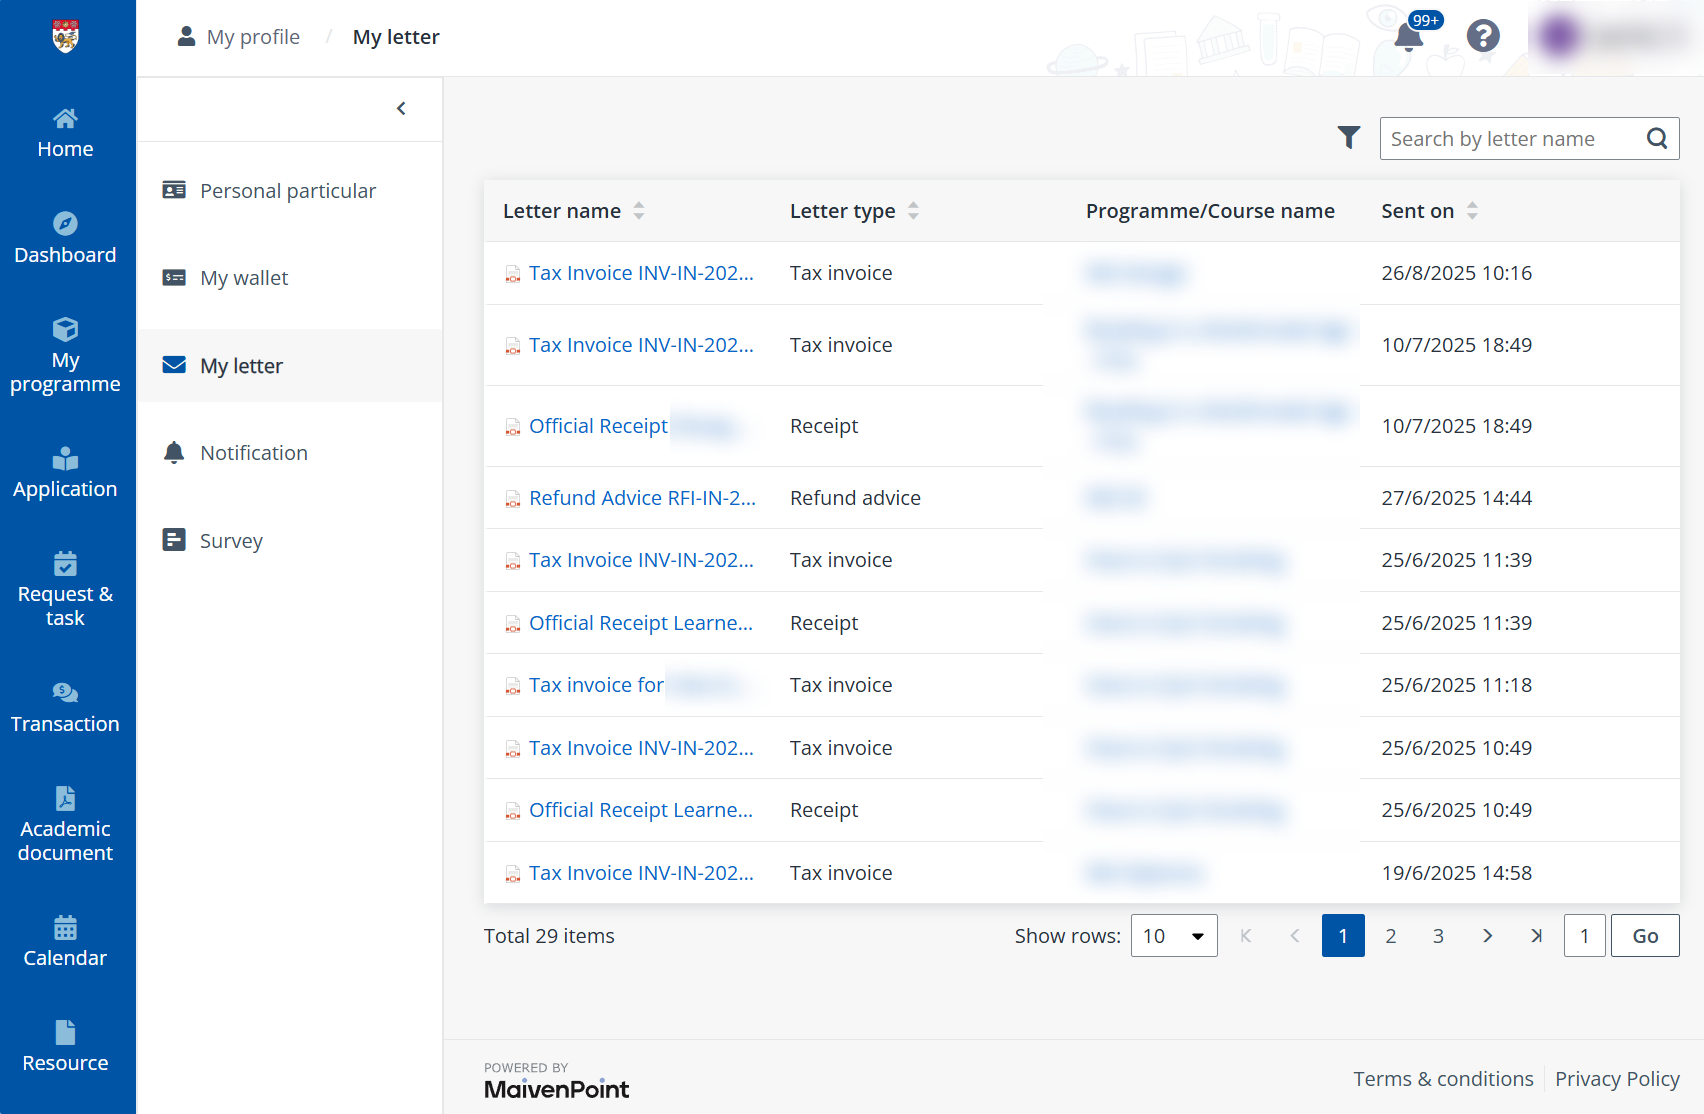The width and height of the screenshot is (1704, 1114).
Task: Open the help question mark icon
Action: pos(1483,37)
